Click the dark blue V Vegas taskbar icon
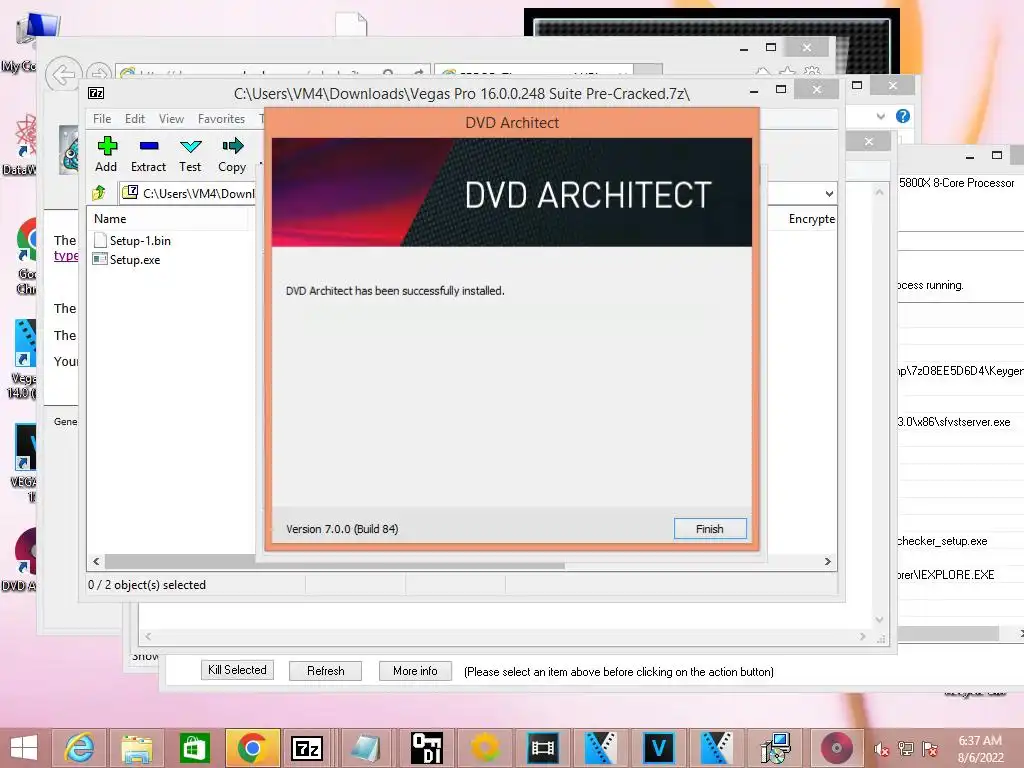 pyautogui.click(x=658, y=748)
